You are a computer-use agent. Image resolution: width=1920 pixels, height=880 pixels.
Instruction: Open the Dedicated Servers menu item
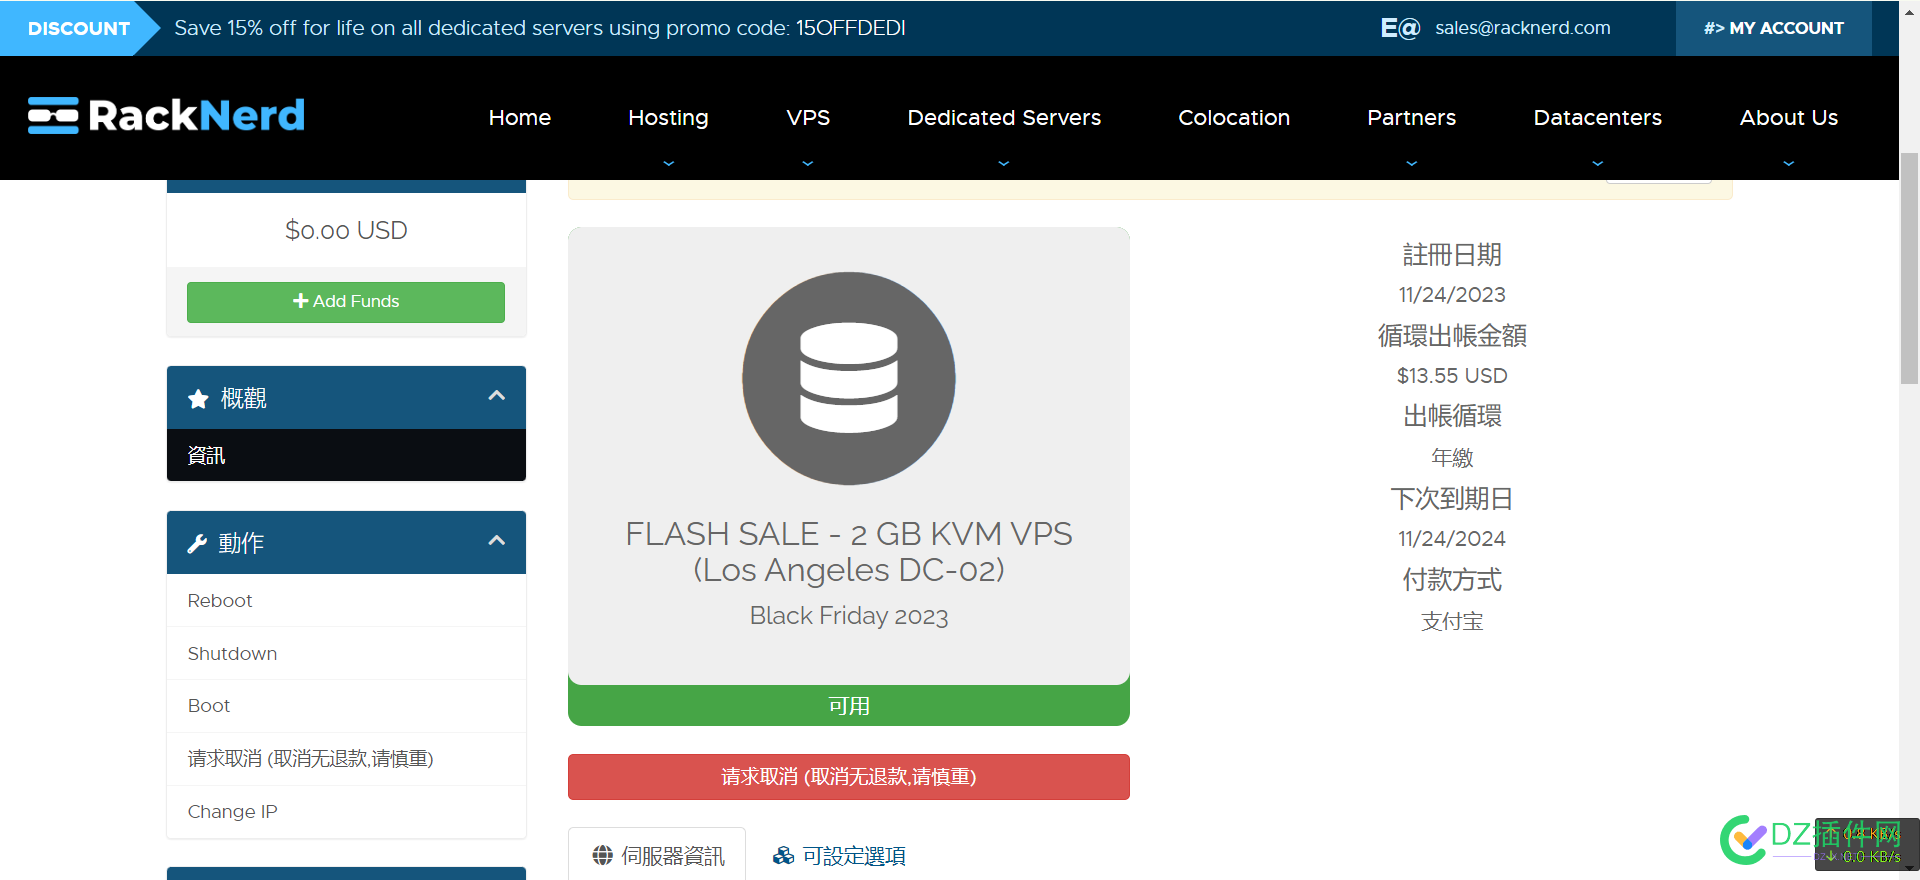1004,117
